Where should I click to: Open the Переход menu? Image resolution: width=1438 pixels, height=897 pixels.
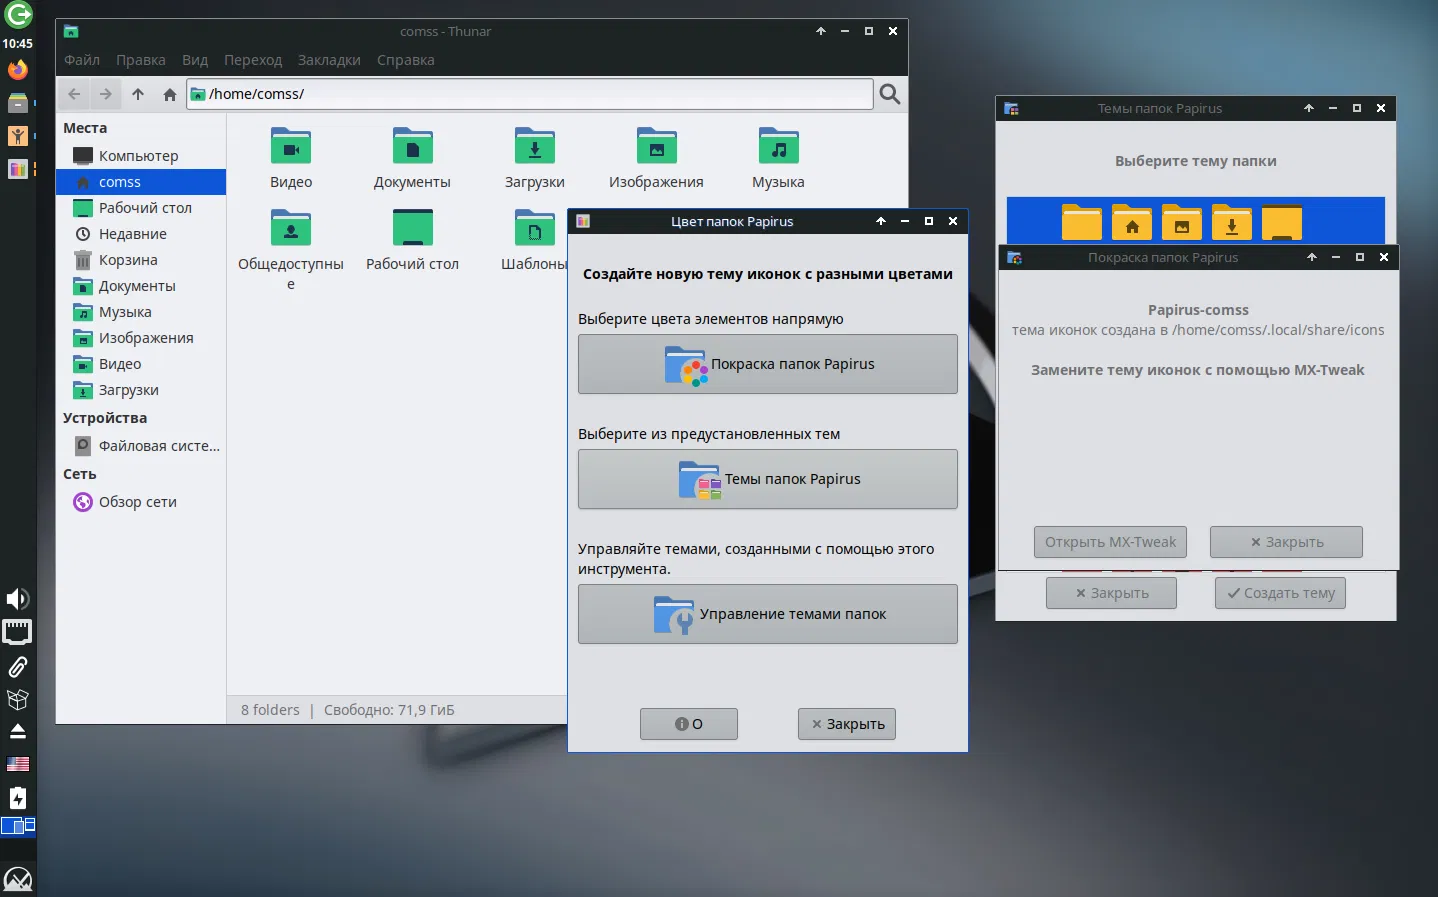[x=253, y=60]
